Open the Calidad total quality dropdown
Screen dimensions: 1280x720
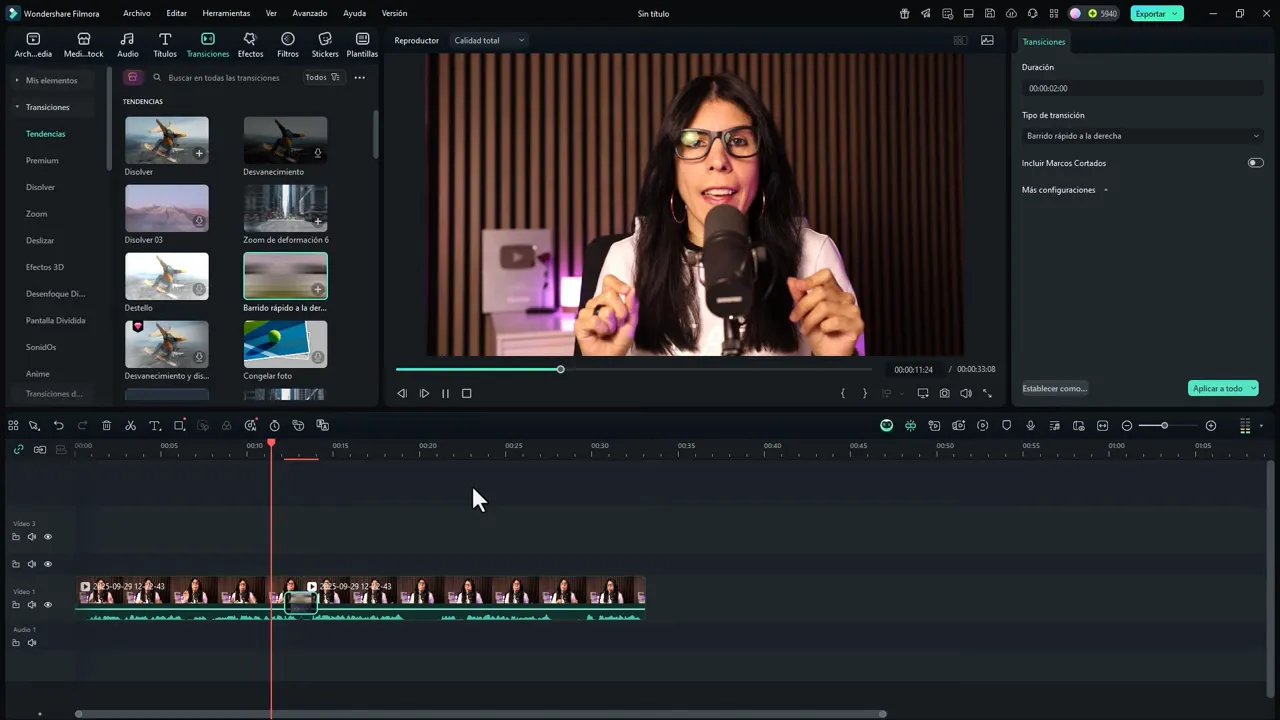click(x=489, y=41)
